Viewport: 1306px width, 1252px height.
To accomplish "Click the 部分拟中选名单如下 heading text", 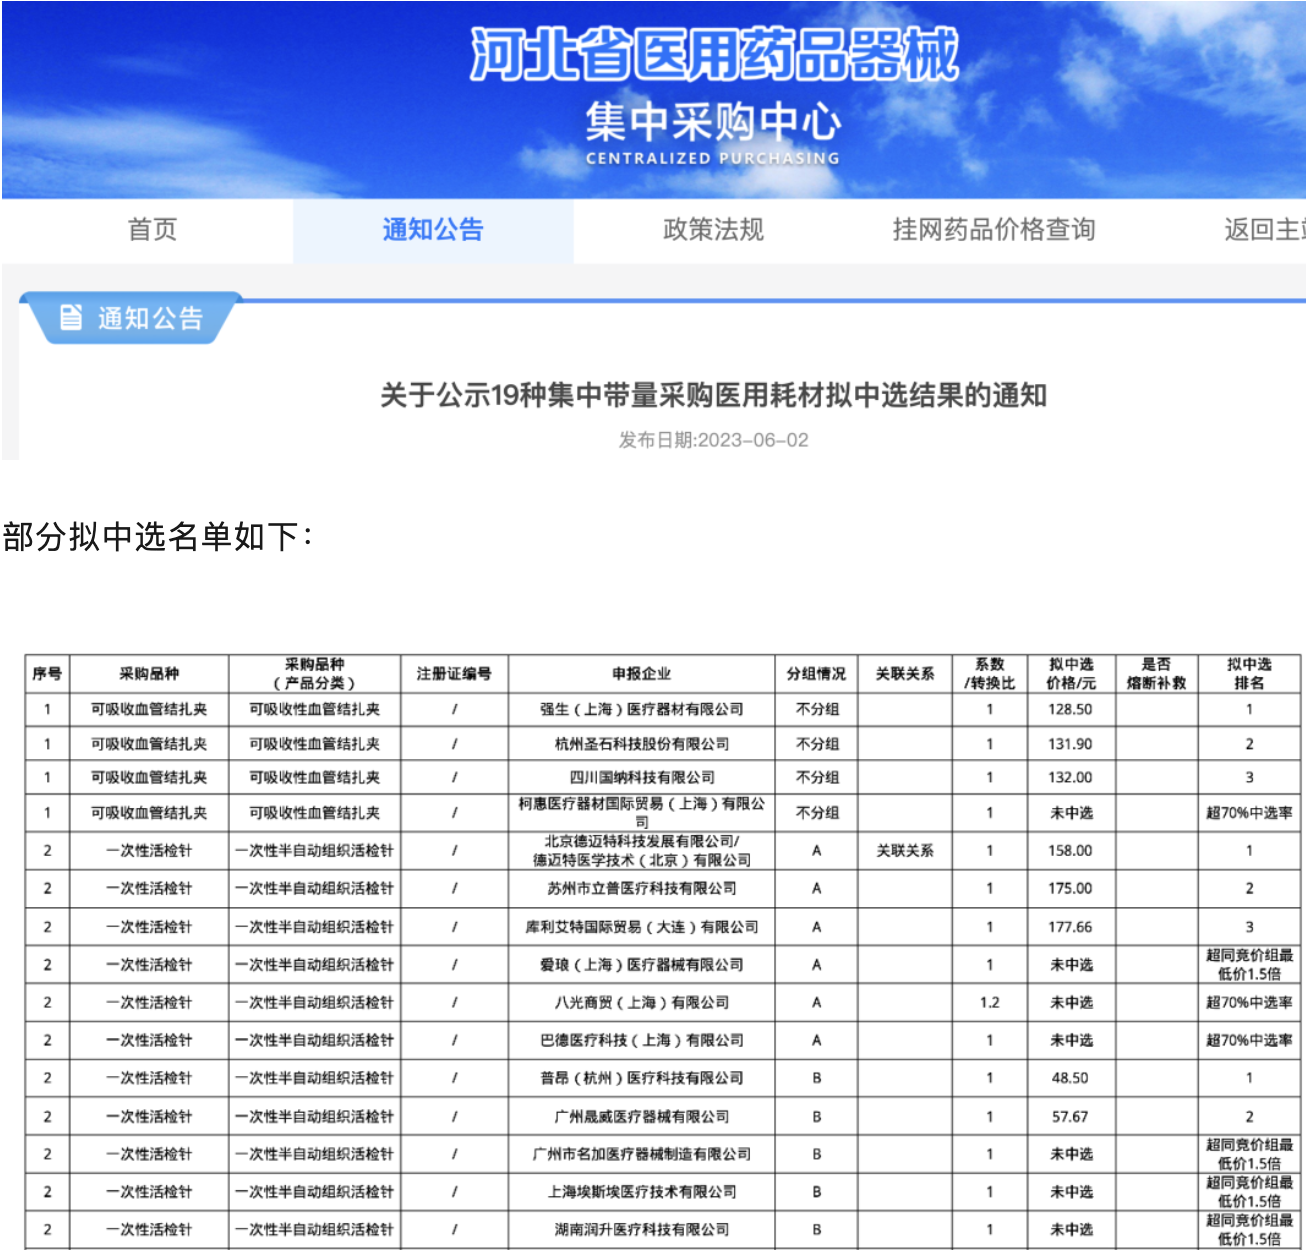I will click(x=158, y=537).
